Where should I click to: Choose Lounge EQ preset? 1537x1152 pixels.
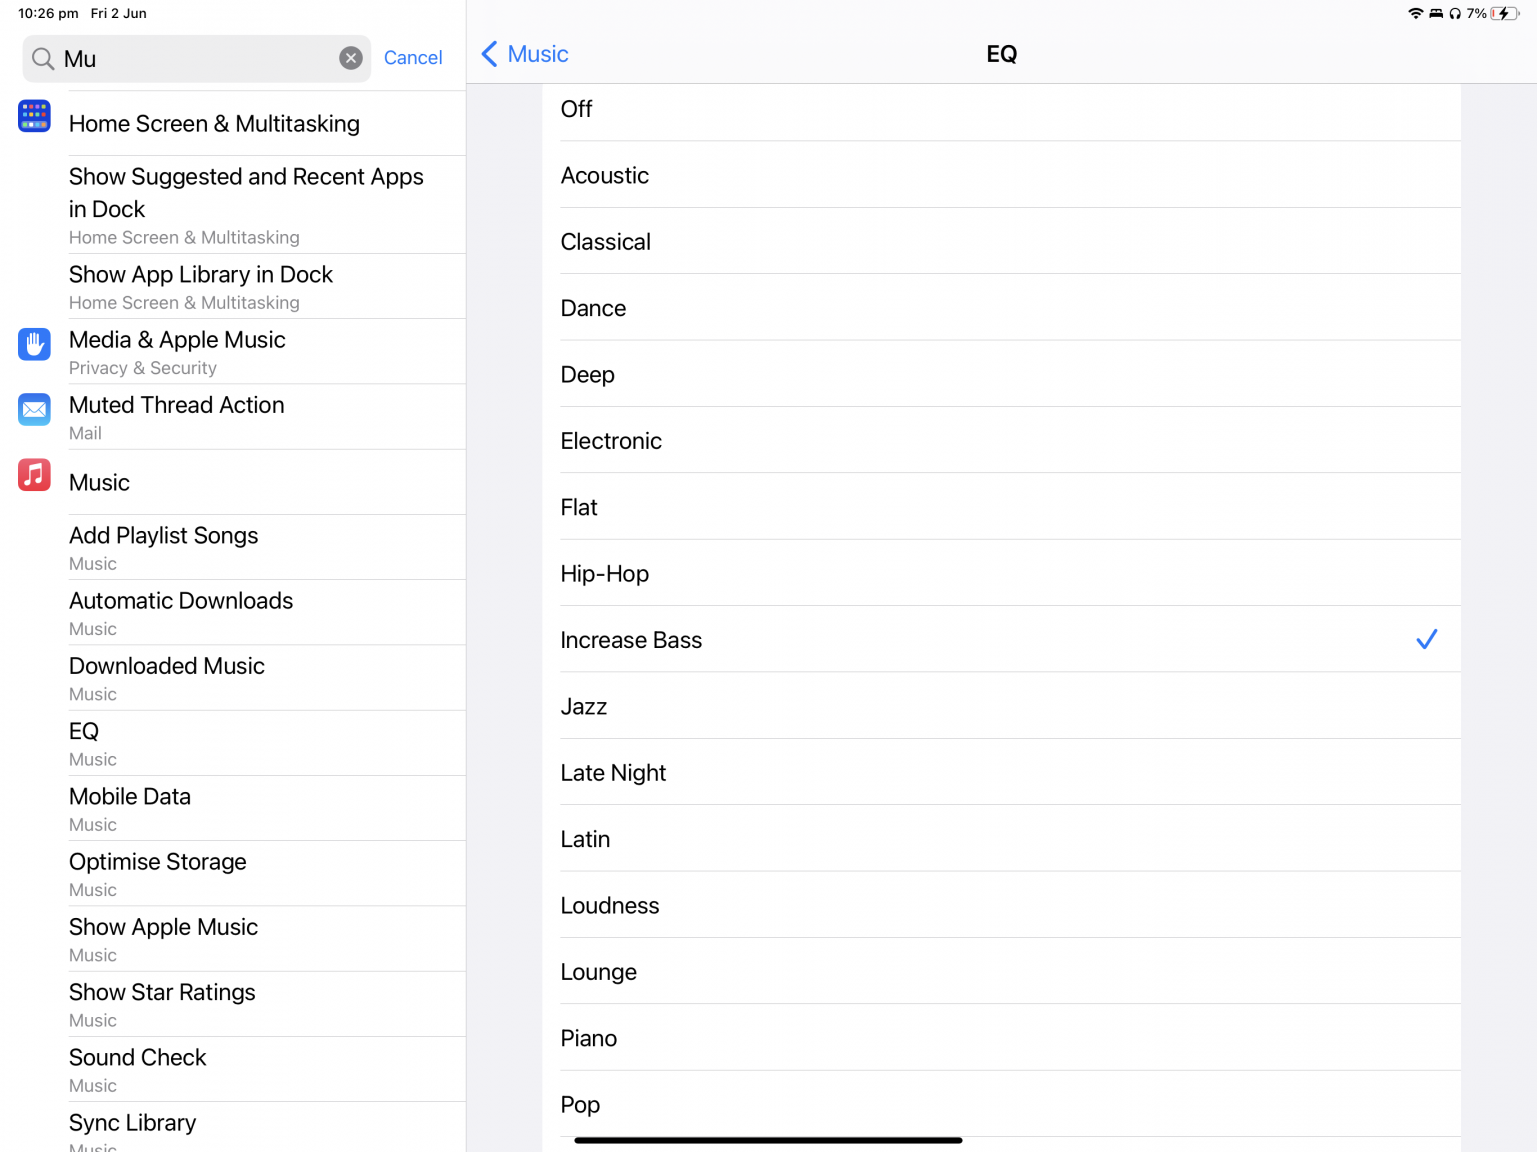pos(1001,971)
